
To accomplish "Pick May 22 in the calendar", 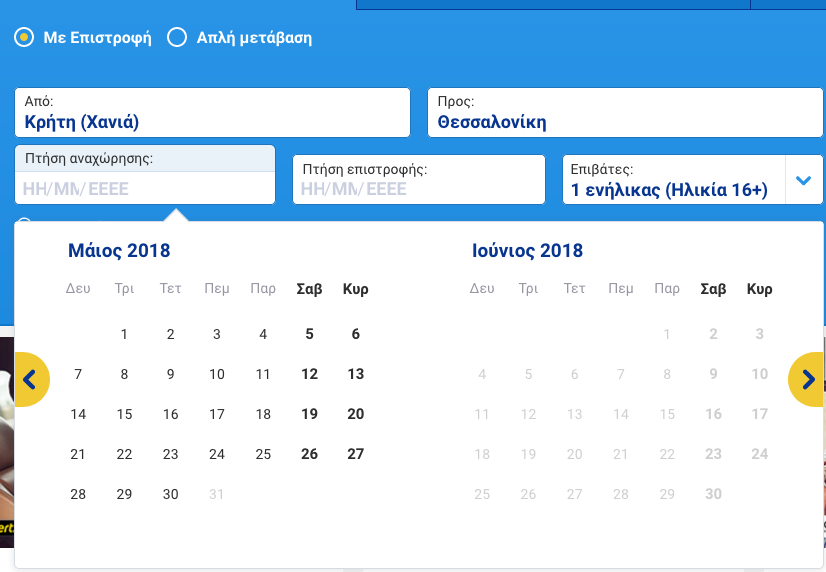I will tap(124, 454).
